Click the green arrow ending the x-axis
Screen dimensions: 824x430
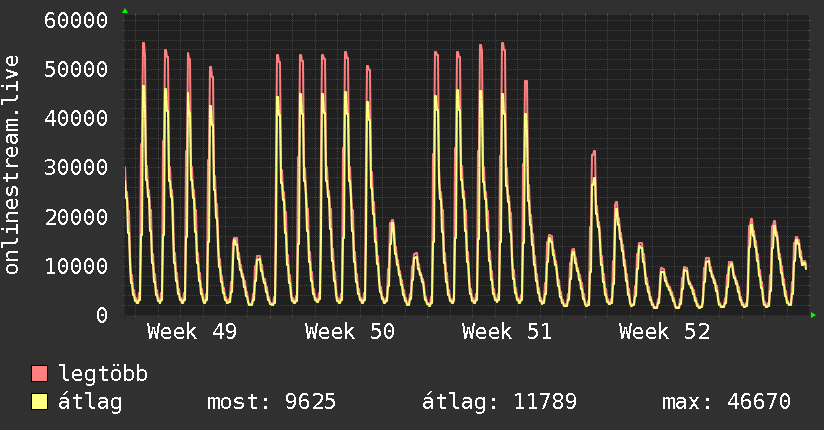[x=814, y=315]
